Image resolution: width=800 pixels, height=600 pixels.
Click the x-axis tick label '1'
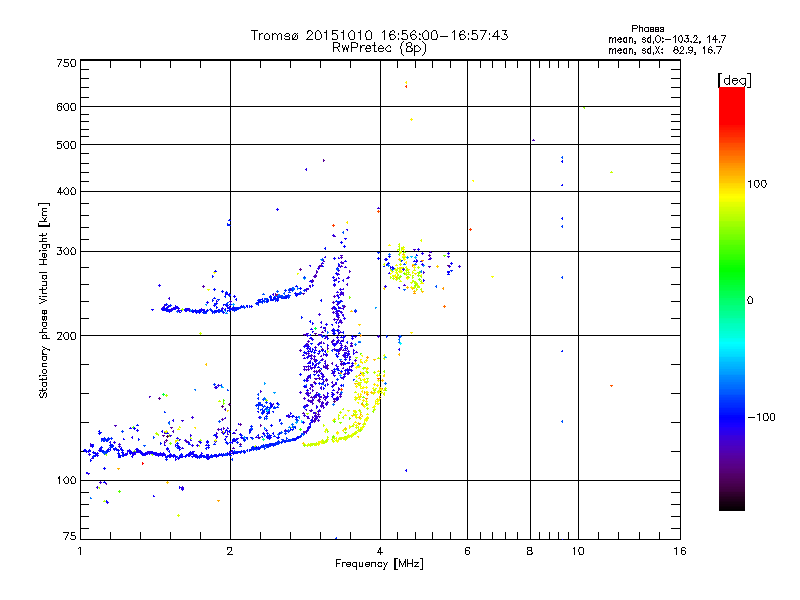coord(80,551)
